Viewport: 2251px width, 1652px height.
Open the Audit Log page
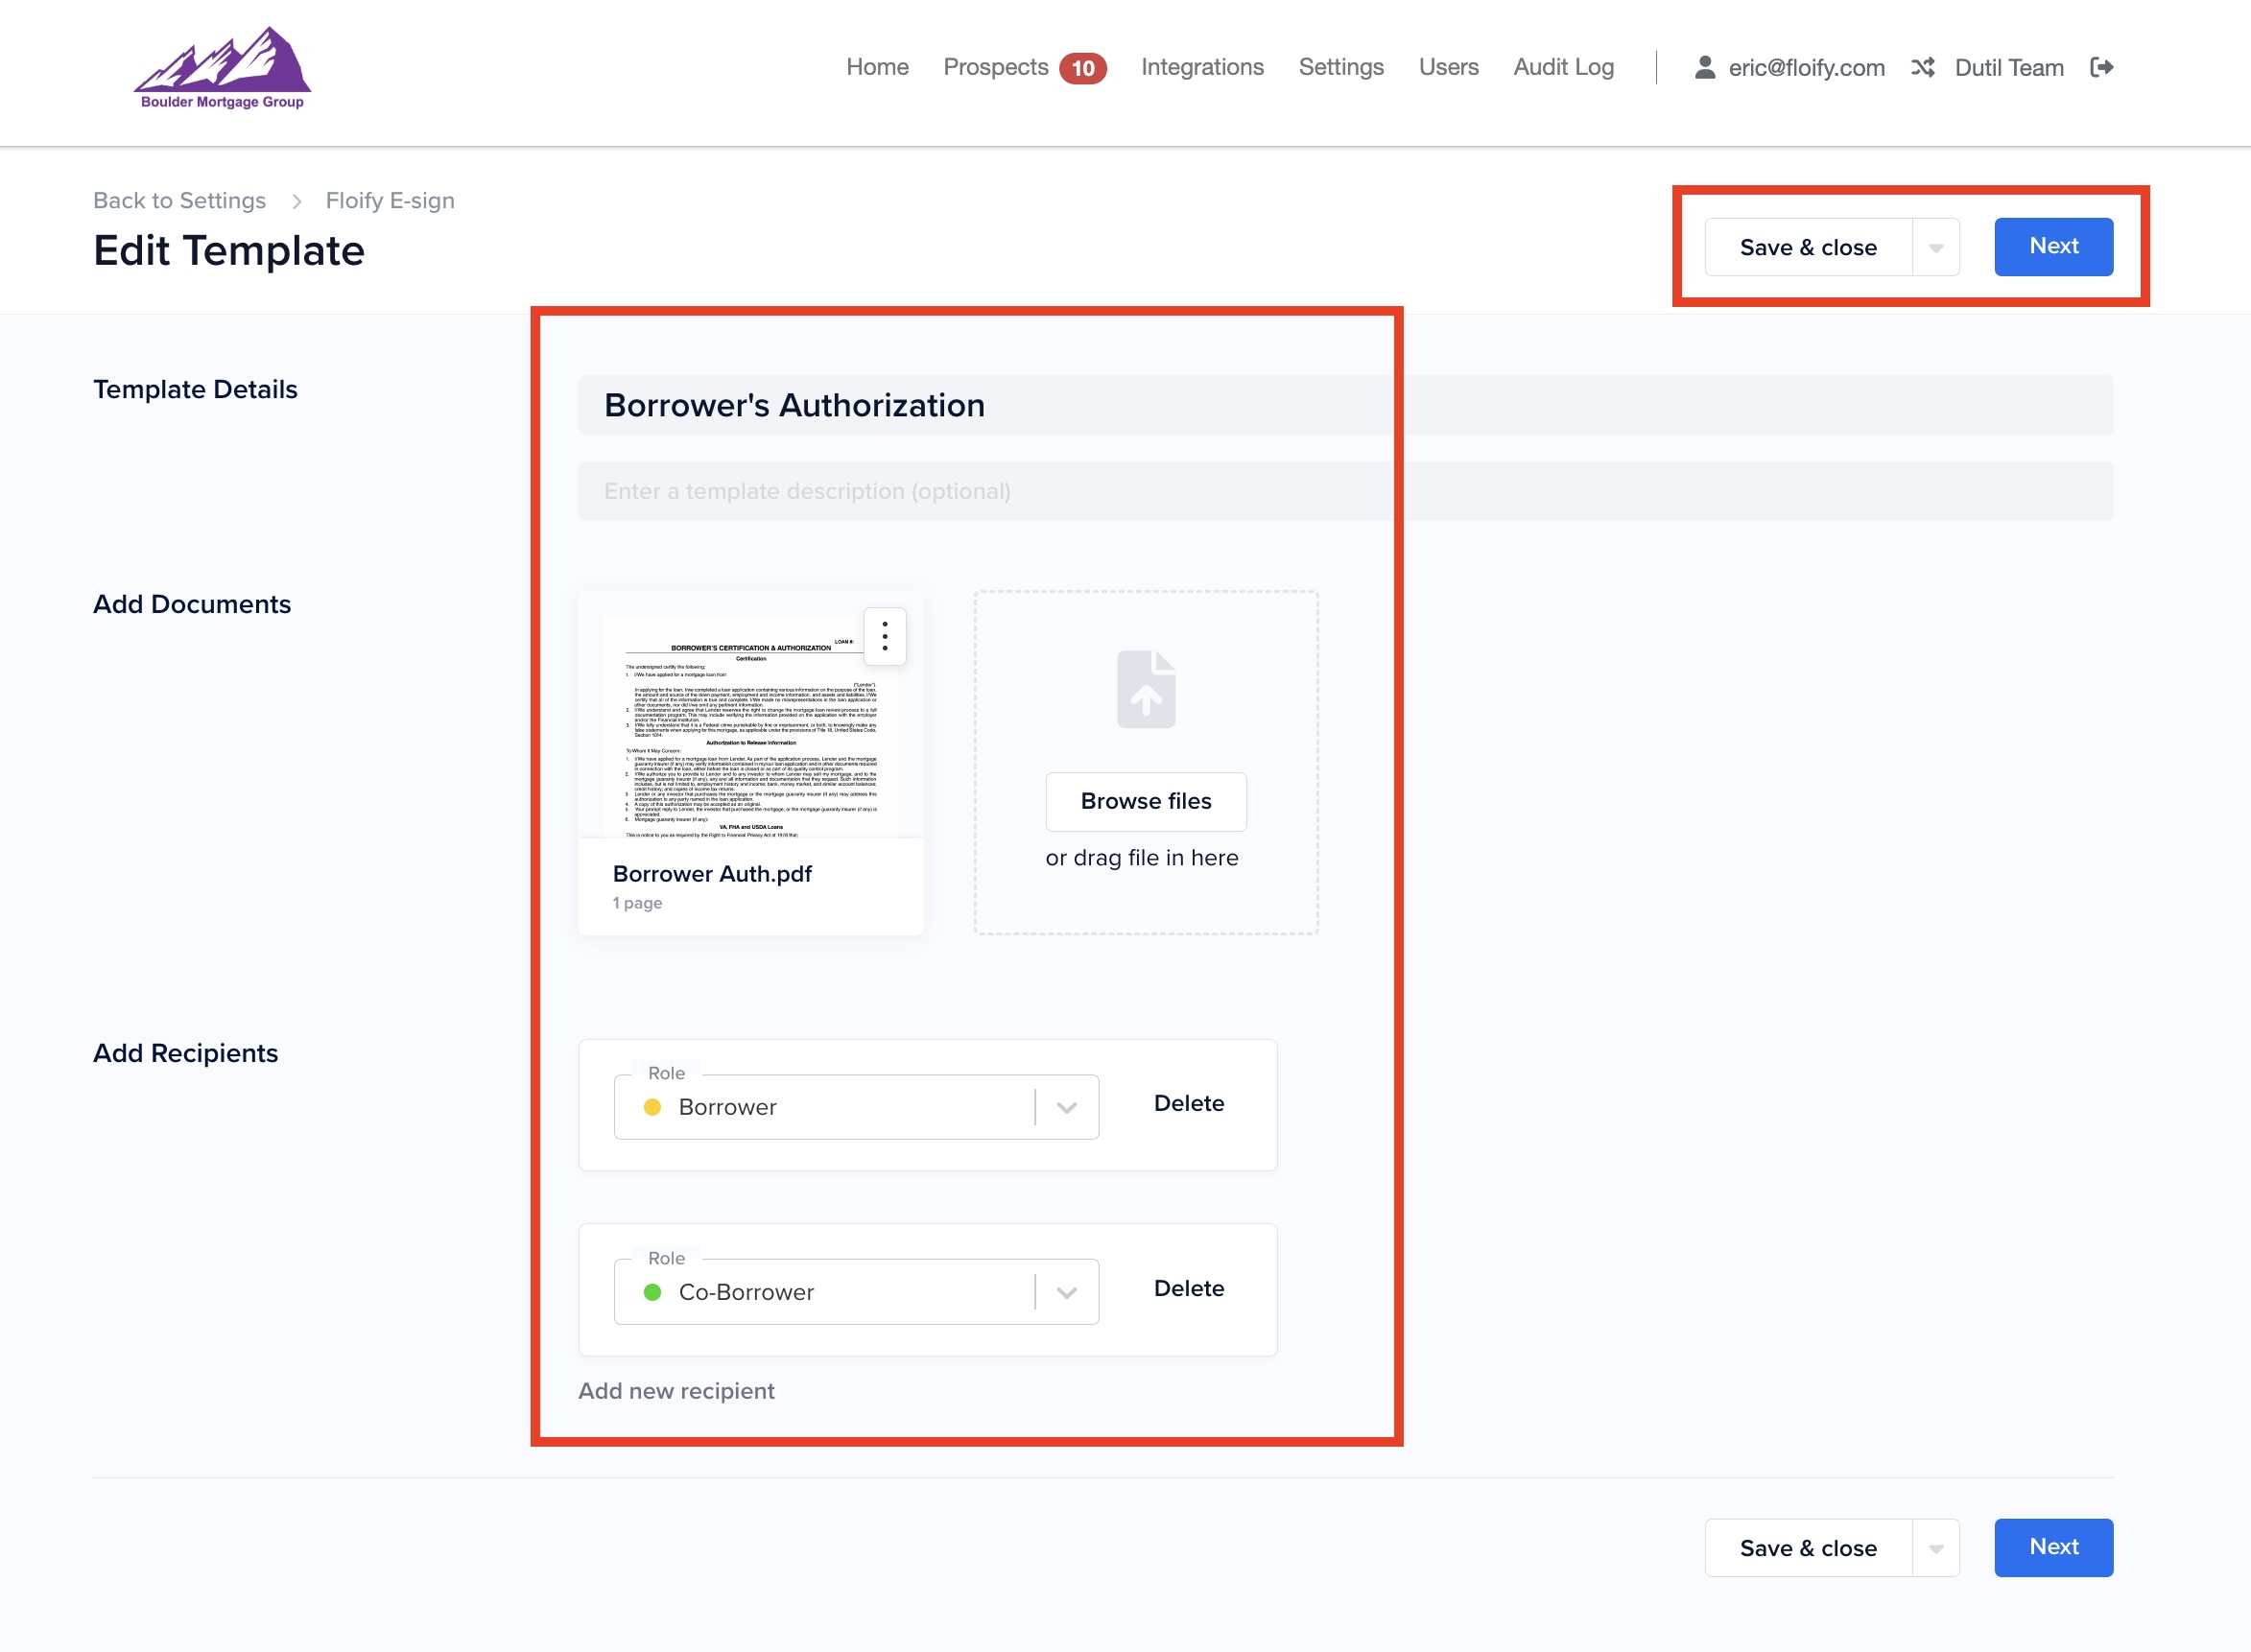(1563, 67)
